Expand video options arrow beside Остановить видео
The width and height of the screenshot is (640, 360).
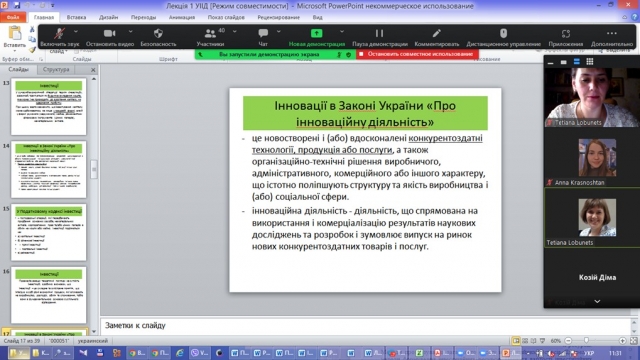click(x=130, y=31)
